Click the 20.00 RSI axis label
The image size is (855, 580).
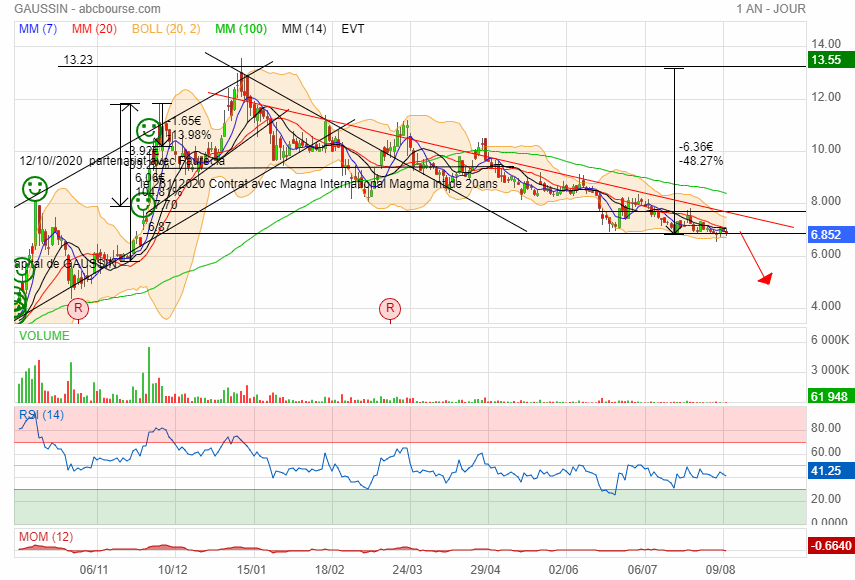tap(826, 499)
